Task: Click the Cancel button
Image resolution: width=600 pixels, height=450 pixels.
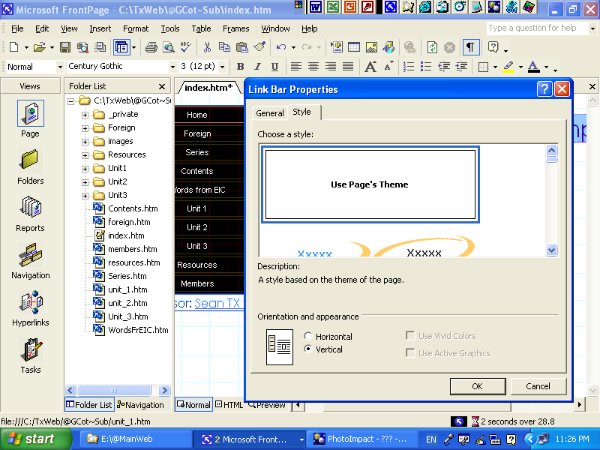Action: coord(538,386)
